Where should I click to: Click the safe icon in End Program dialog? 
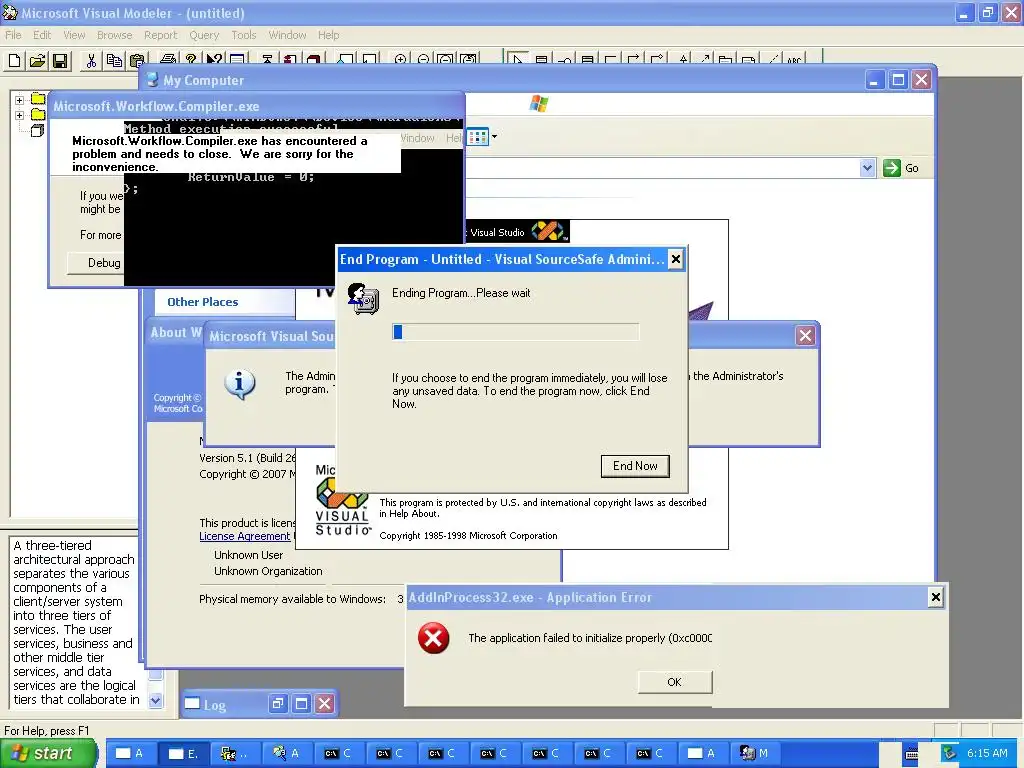coord(362,298)
